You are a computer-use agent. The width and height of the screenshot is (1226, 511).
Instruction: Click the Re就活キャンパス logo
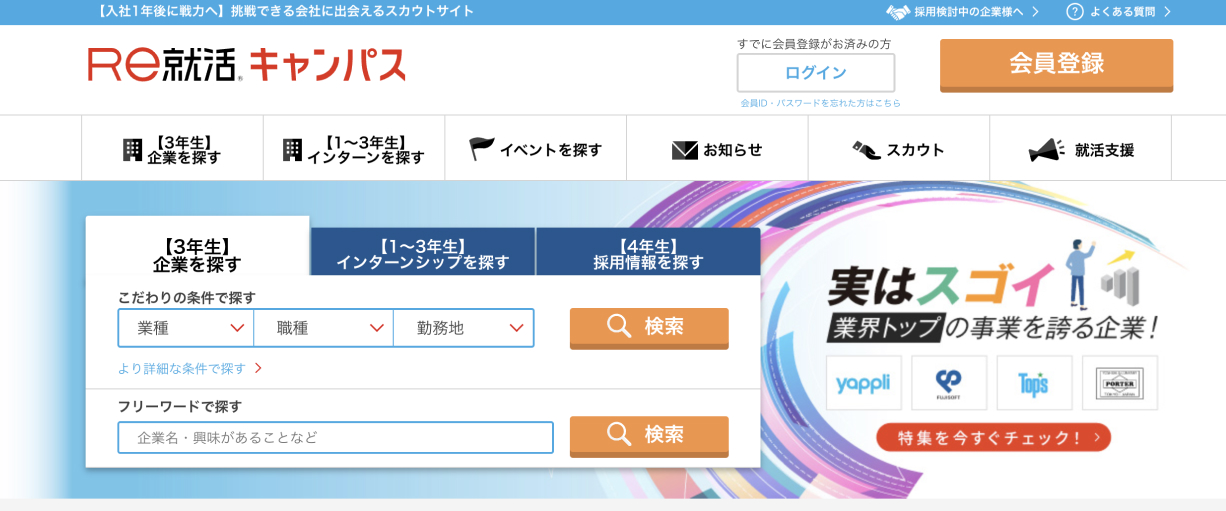tap(246, 65)
